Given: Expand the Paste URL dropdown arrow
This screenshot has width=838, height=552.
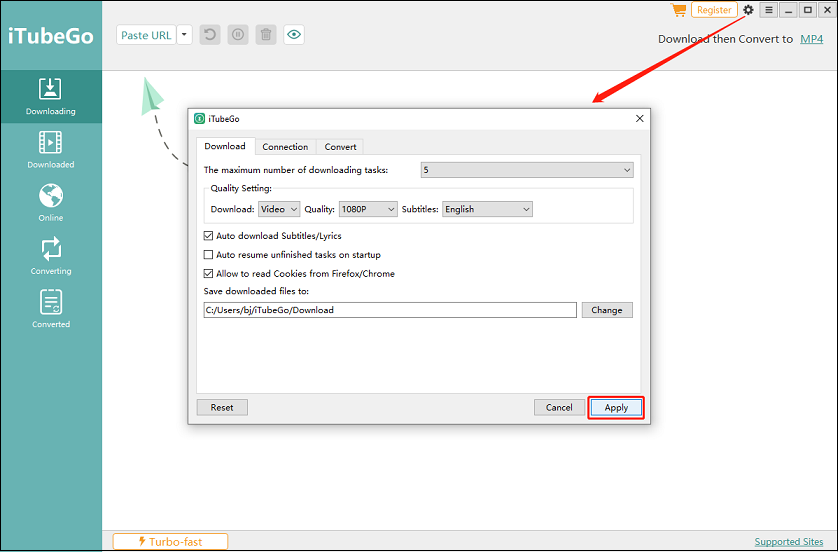Looking at the screenshot, I should [184, 35].
